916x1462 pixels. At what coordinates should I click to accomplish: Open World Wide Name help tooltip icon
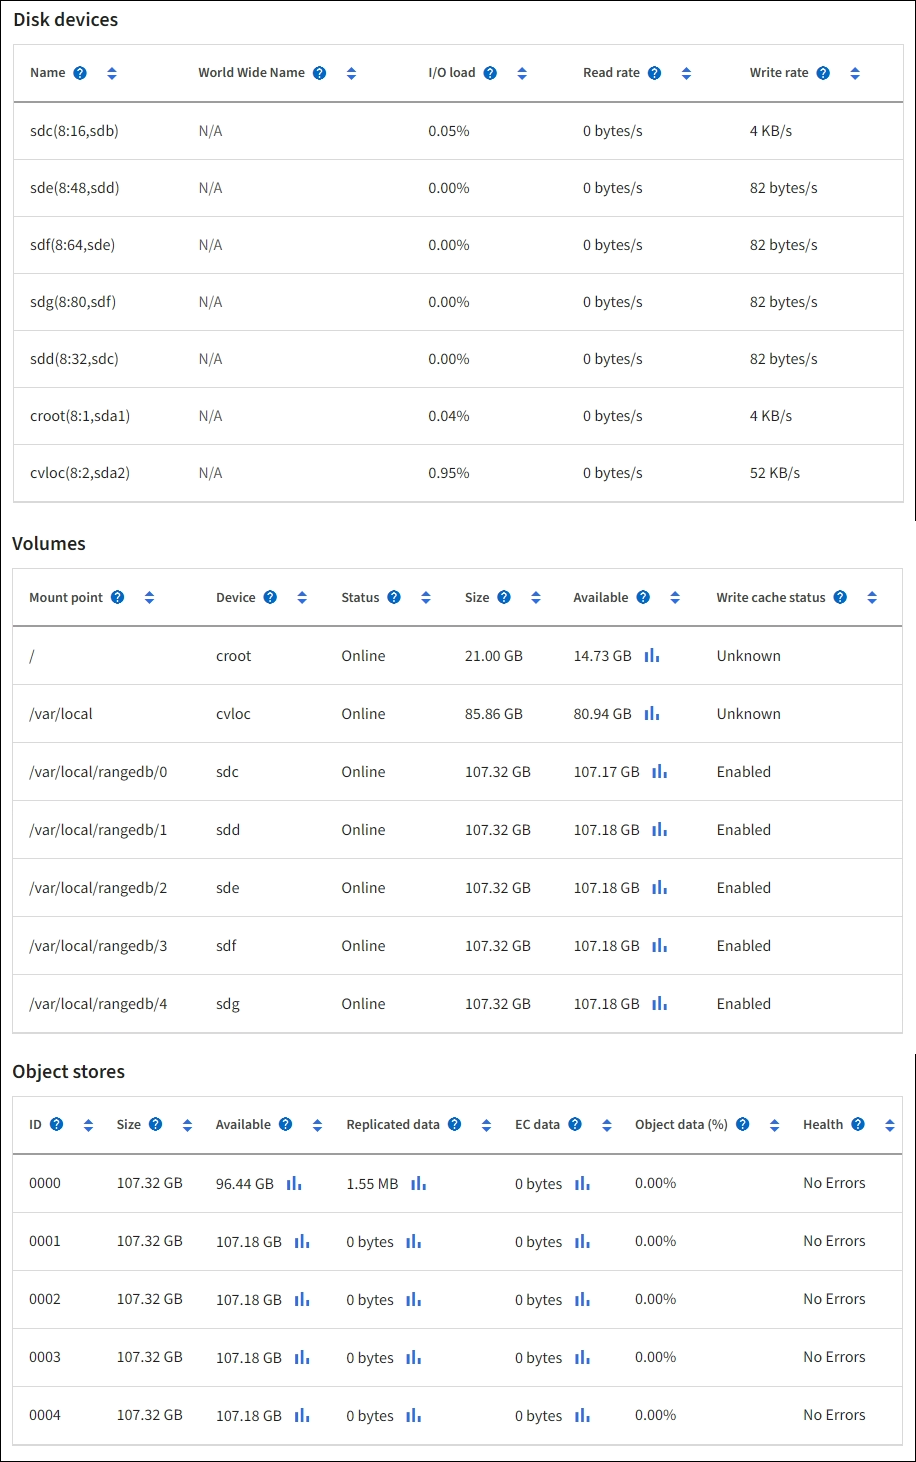click(319, 73)
